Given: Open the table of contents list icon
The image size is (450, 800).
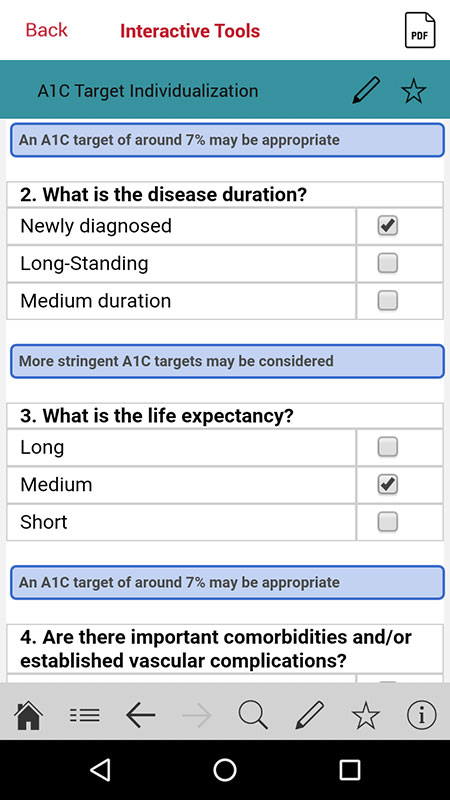Looking at the screenshot, I should pyautogui.click(x=85, y=715).
